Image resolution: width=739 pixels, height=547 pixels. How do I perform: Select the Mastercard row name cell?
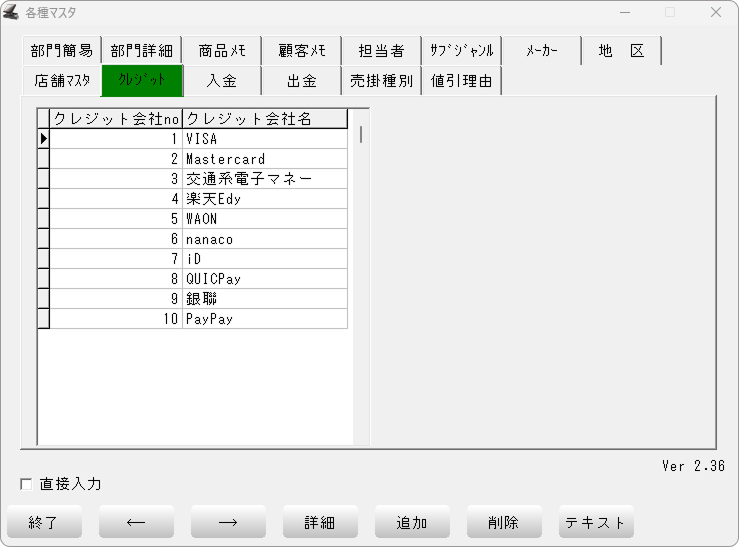(x=265, y=159)
